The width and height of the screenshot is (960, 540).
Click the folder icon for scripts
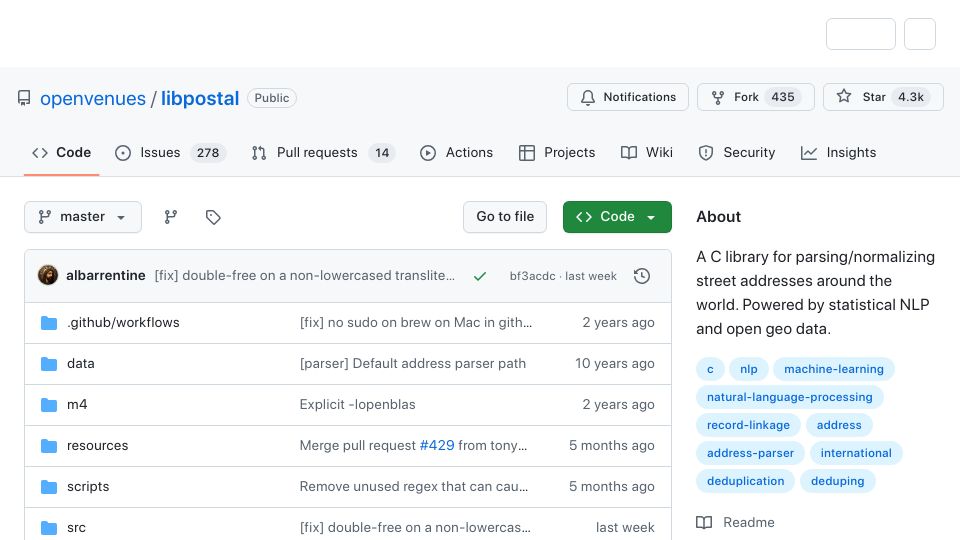coord(49,487)
